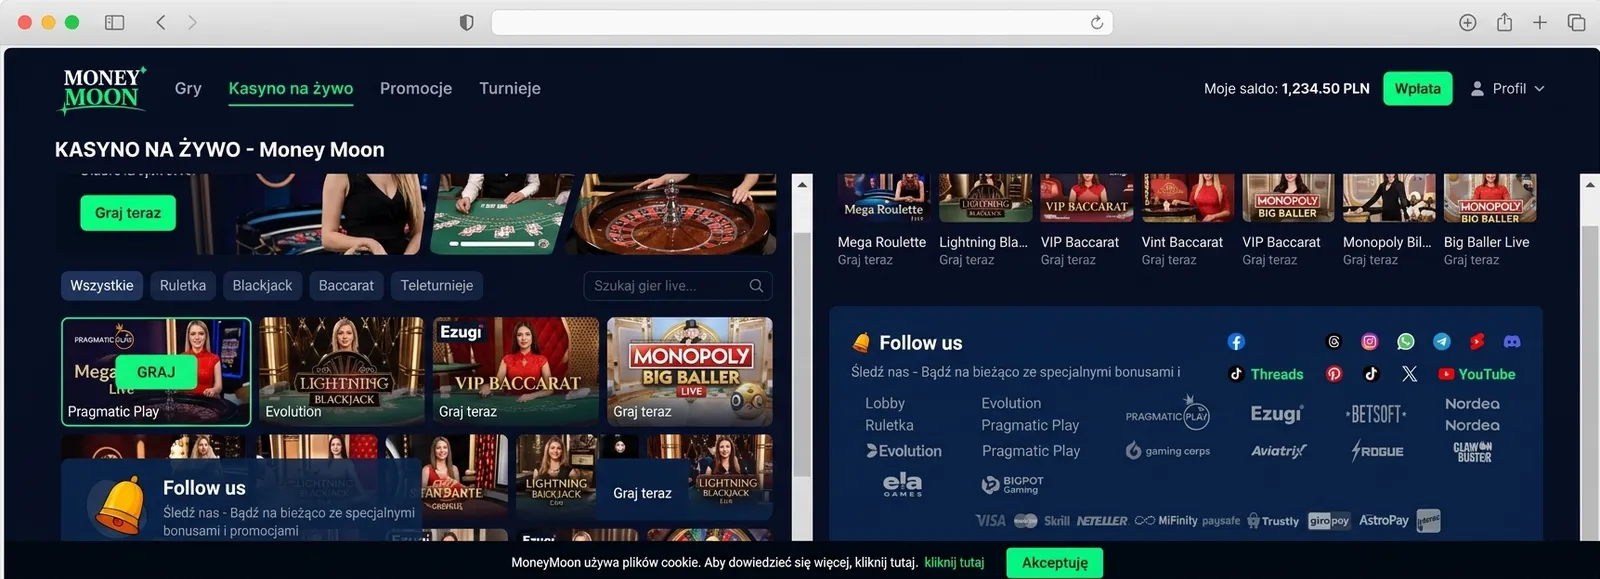Click the Clawbuster provider logo

(x=1472, y=452)
